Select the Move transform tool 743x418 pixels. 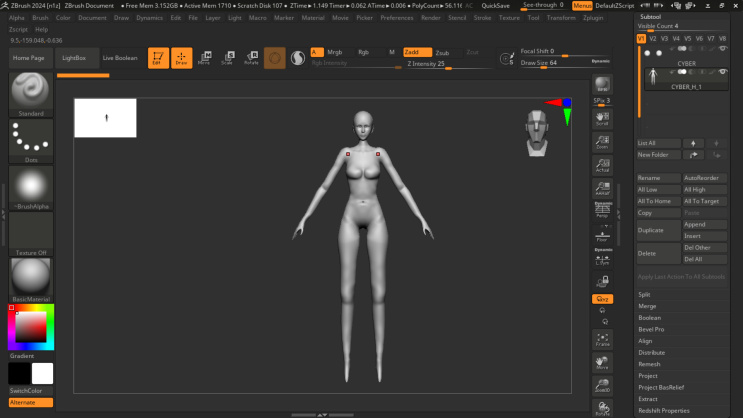204,58
